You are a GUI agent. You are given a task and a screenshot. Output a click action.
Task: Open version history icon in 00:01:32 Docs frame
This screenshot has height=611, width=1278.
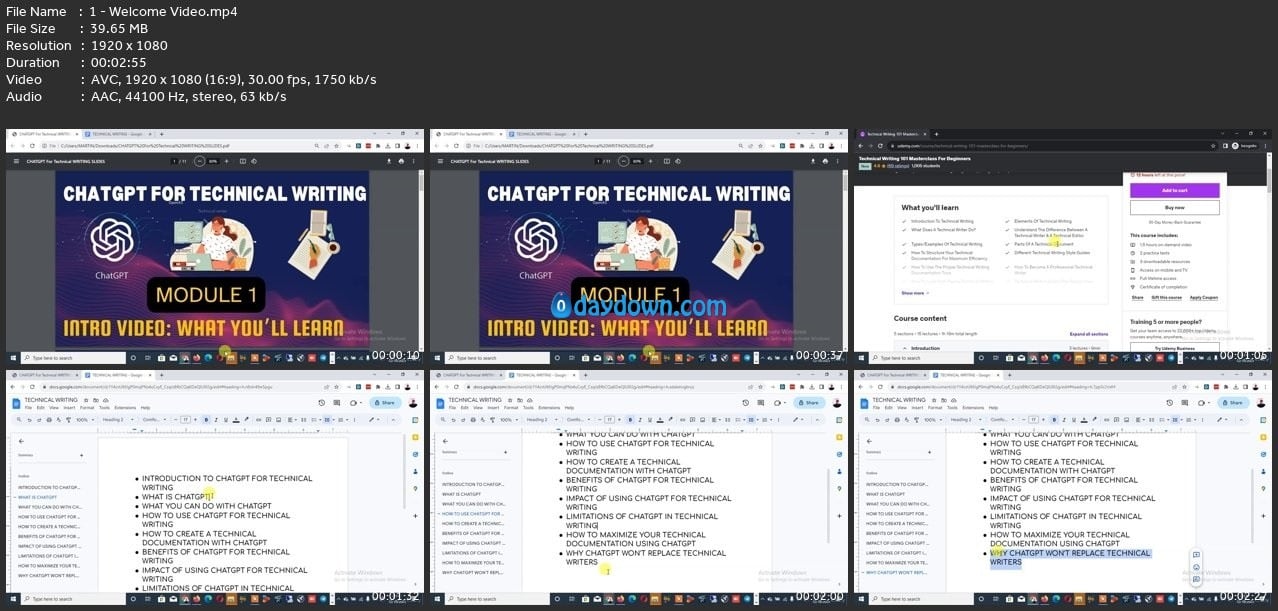point(322,403)
